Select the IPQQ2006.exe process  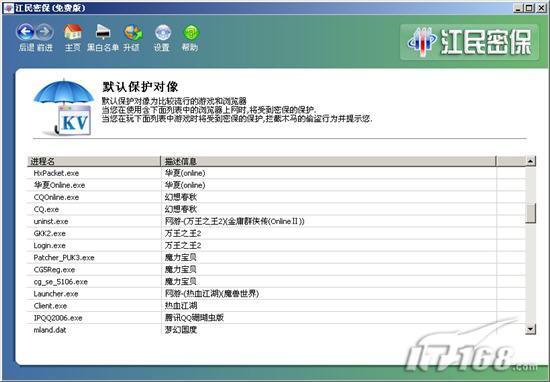(x=58, y=318)
